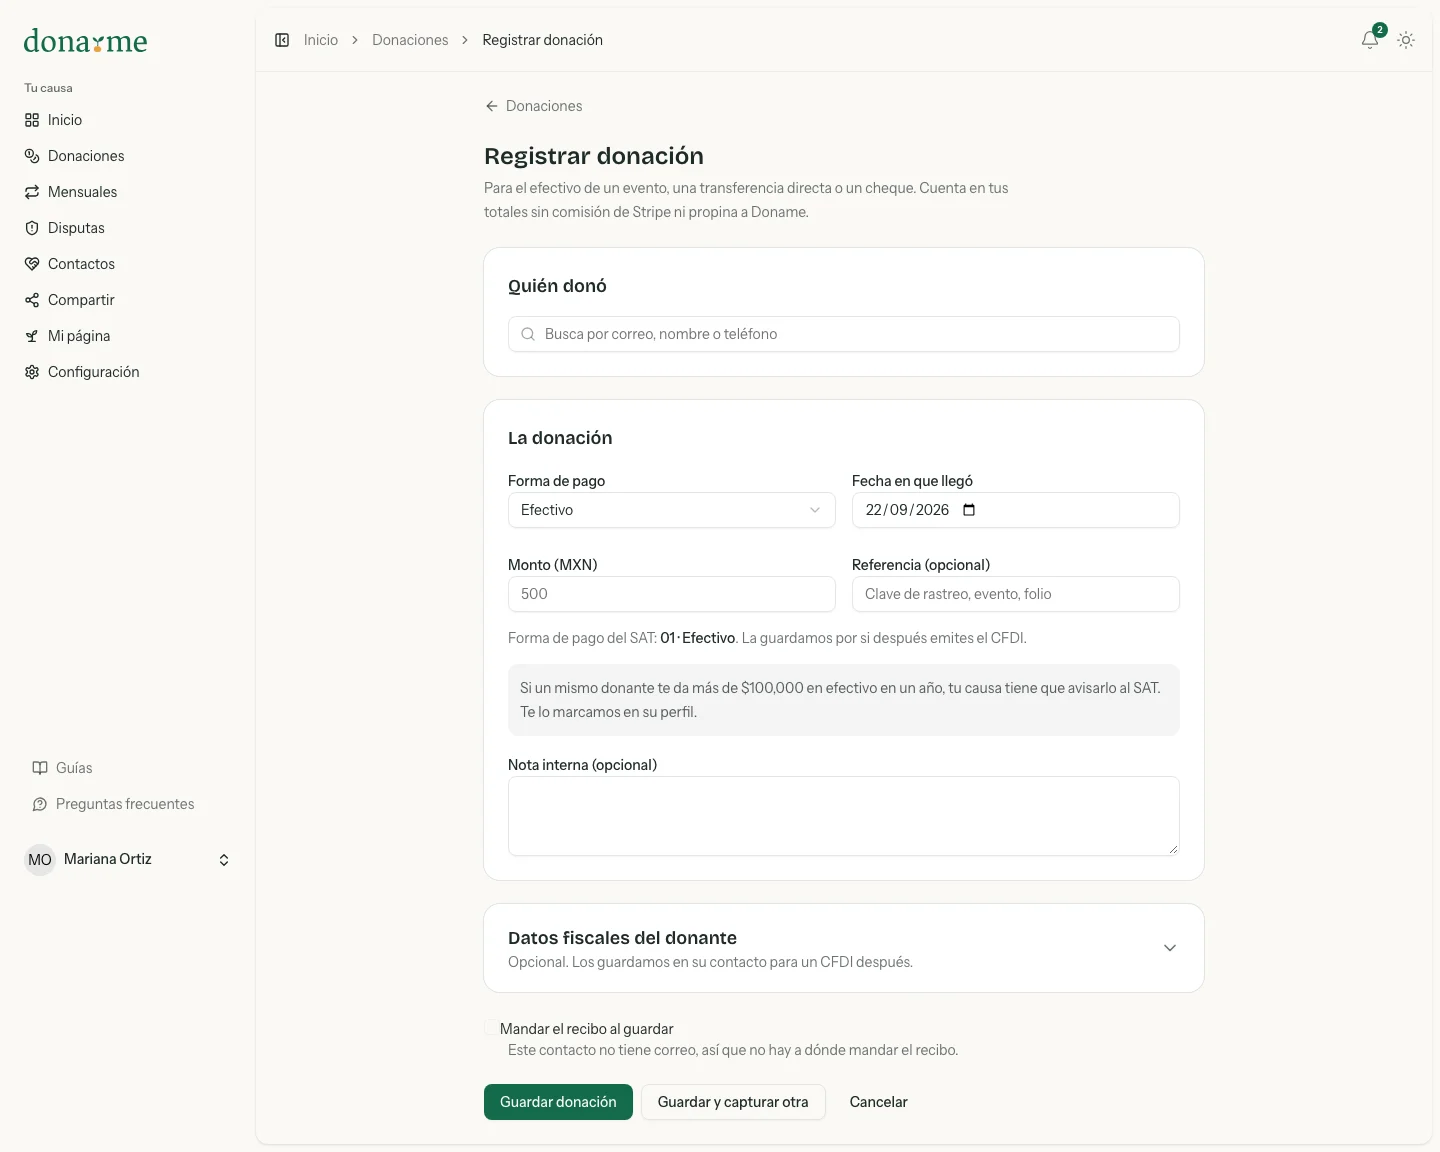This screenshot has width=1440, height=1152.
Task: Click the Doname logo
Action: point(85,41)
